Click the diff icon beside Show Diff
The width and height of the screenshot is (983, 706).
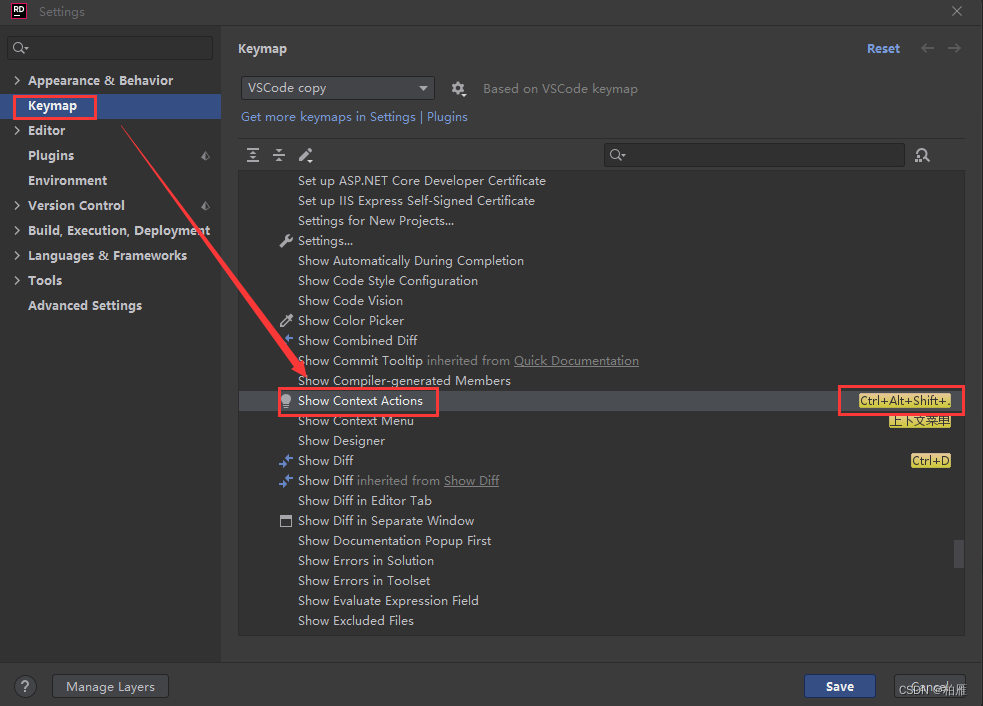point(286,461)
